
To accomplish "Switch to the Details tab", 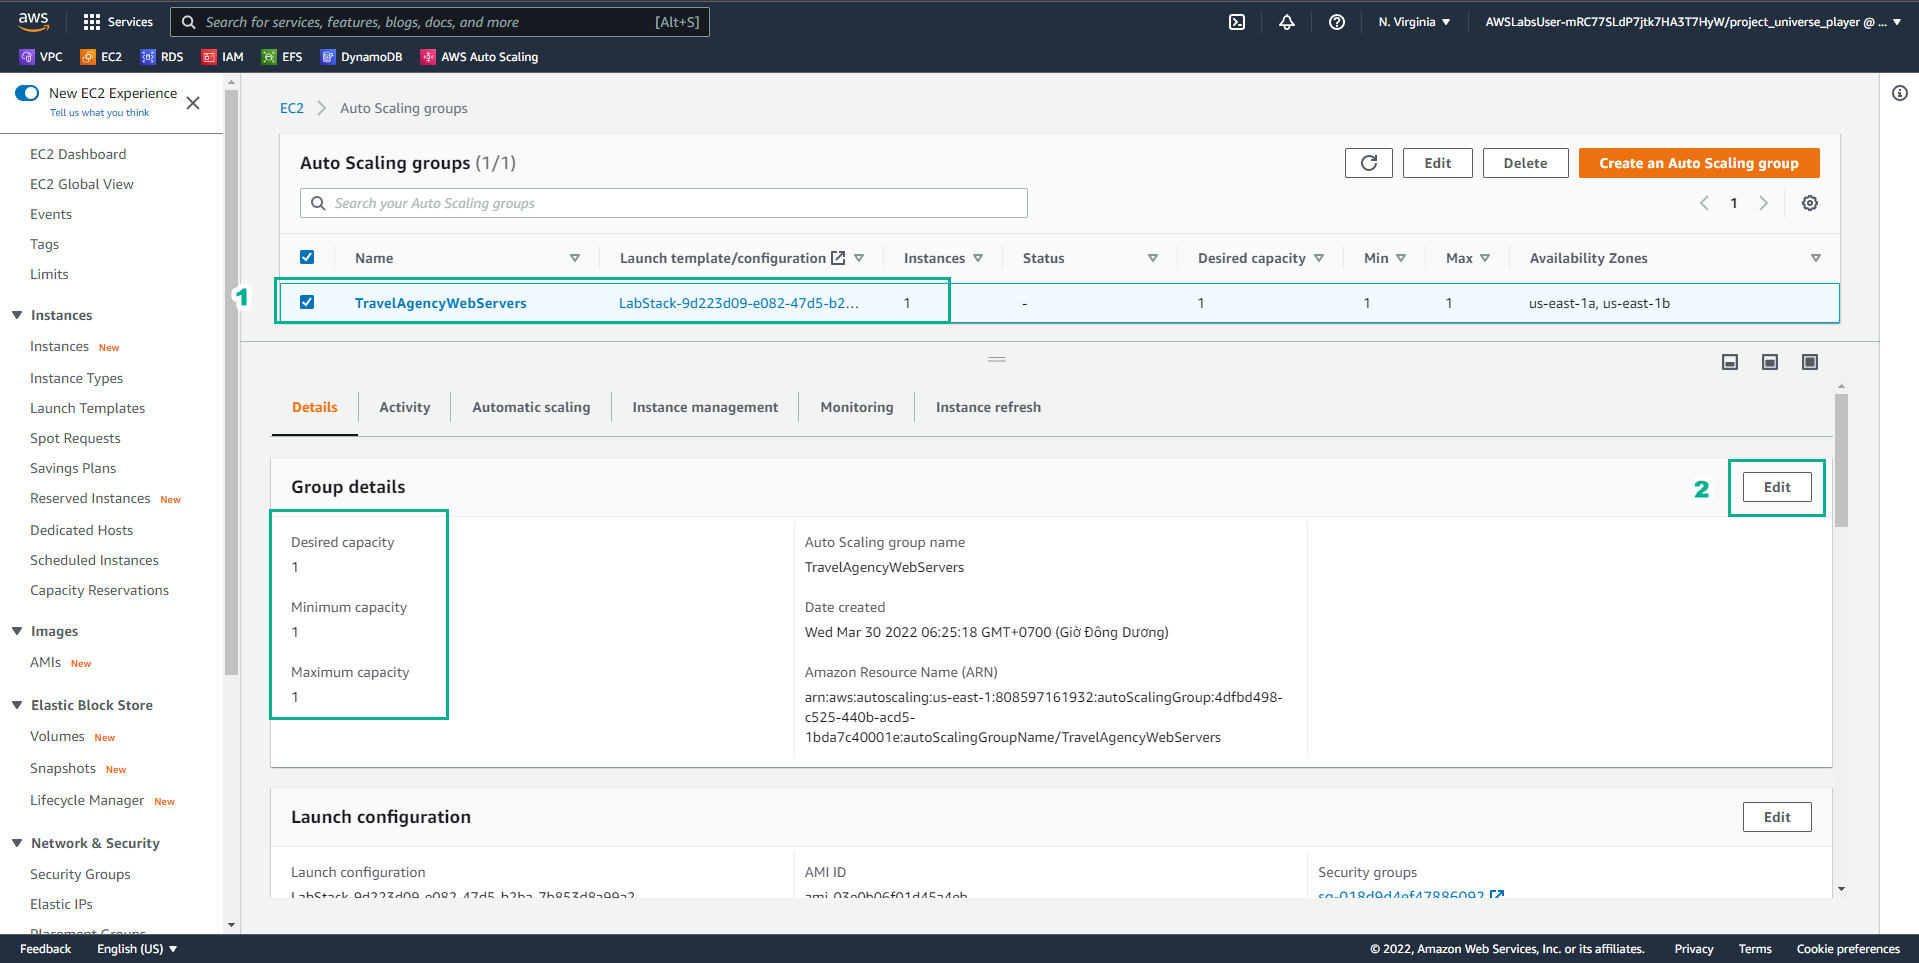I will point(315,407).
